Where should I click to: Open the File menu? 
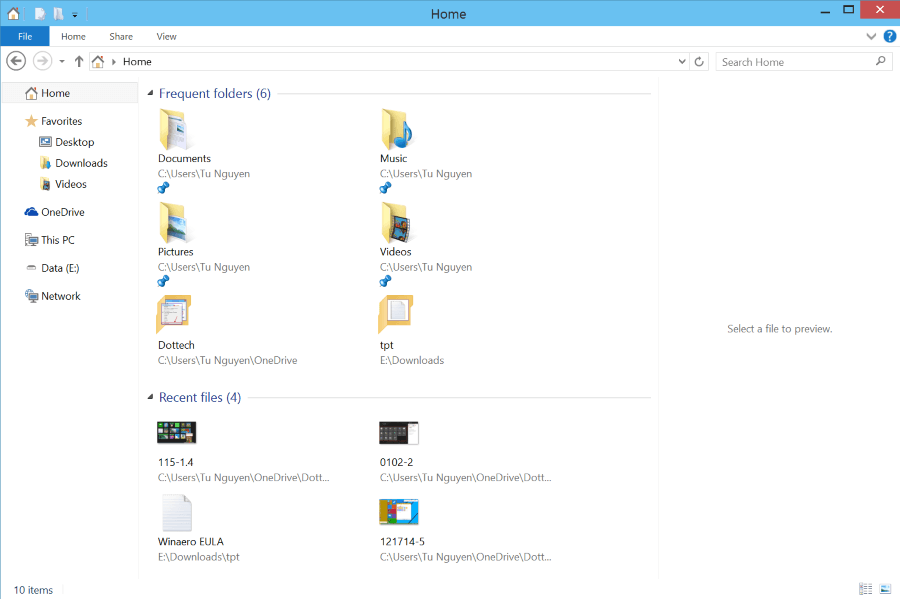[x=25, y=36]
